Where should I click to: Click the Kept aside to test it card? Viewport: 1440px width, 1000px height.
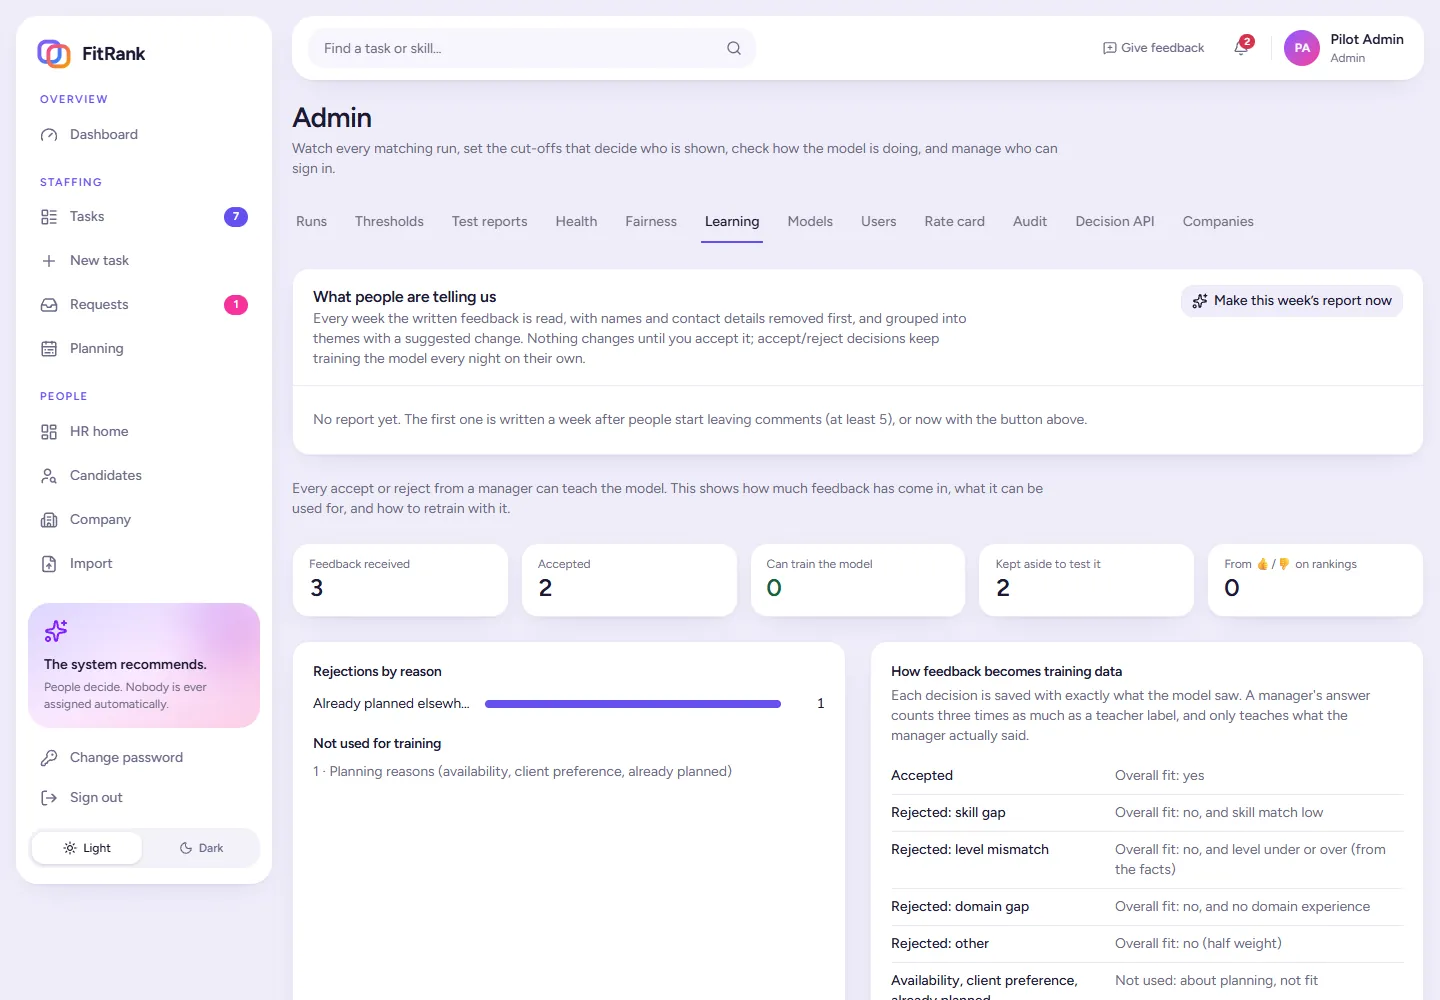click(x=1087, y=580)
